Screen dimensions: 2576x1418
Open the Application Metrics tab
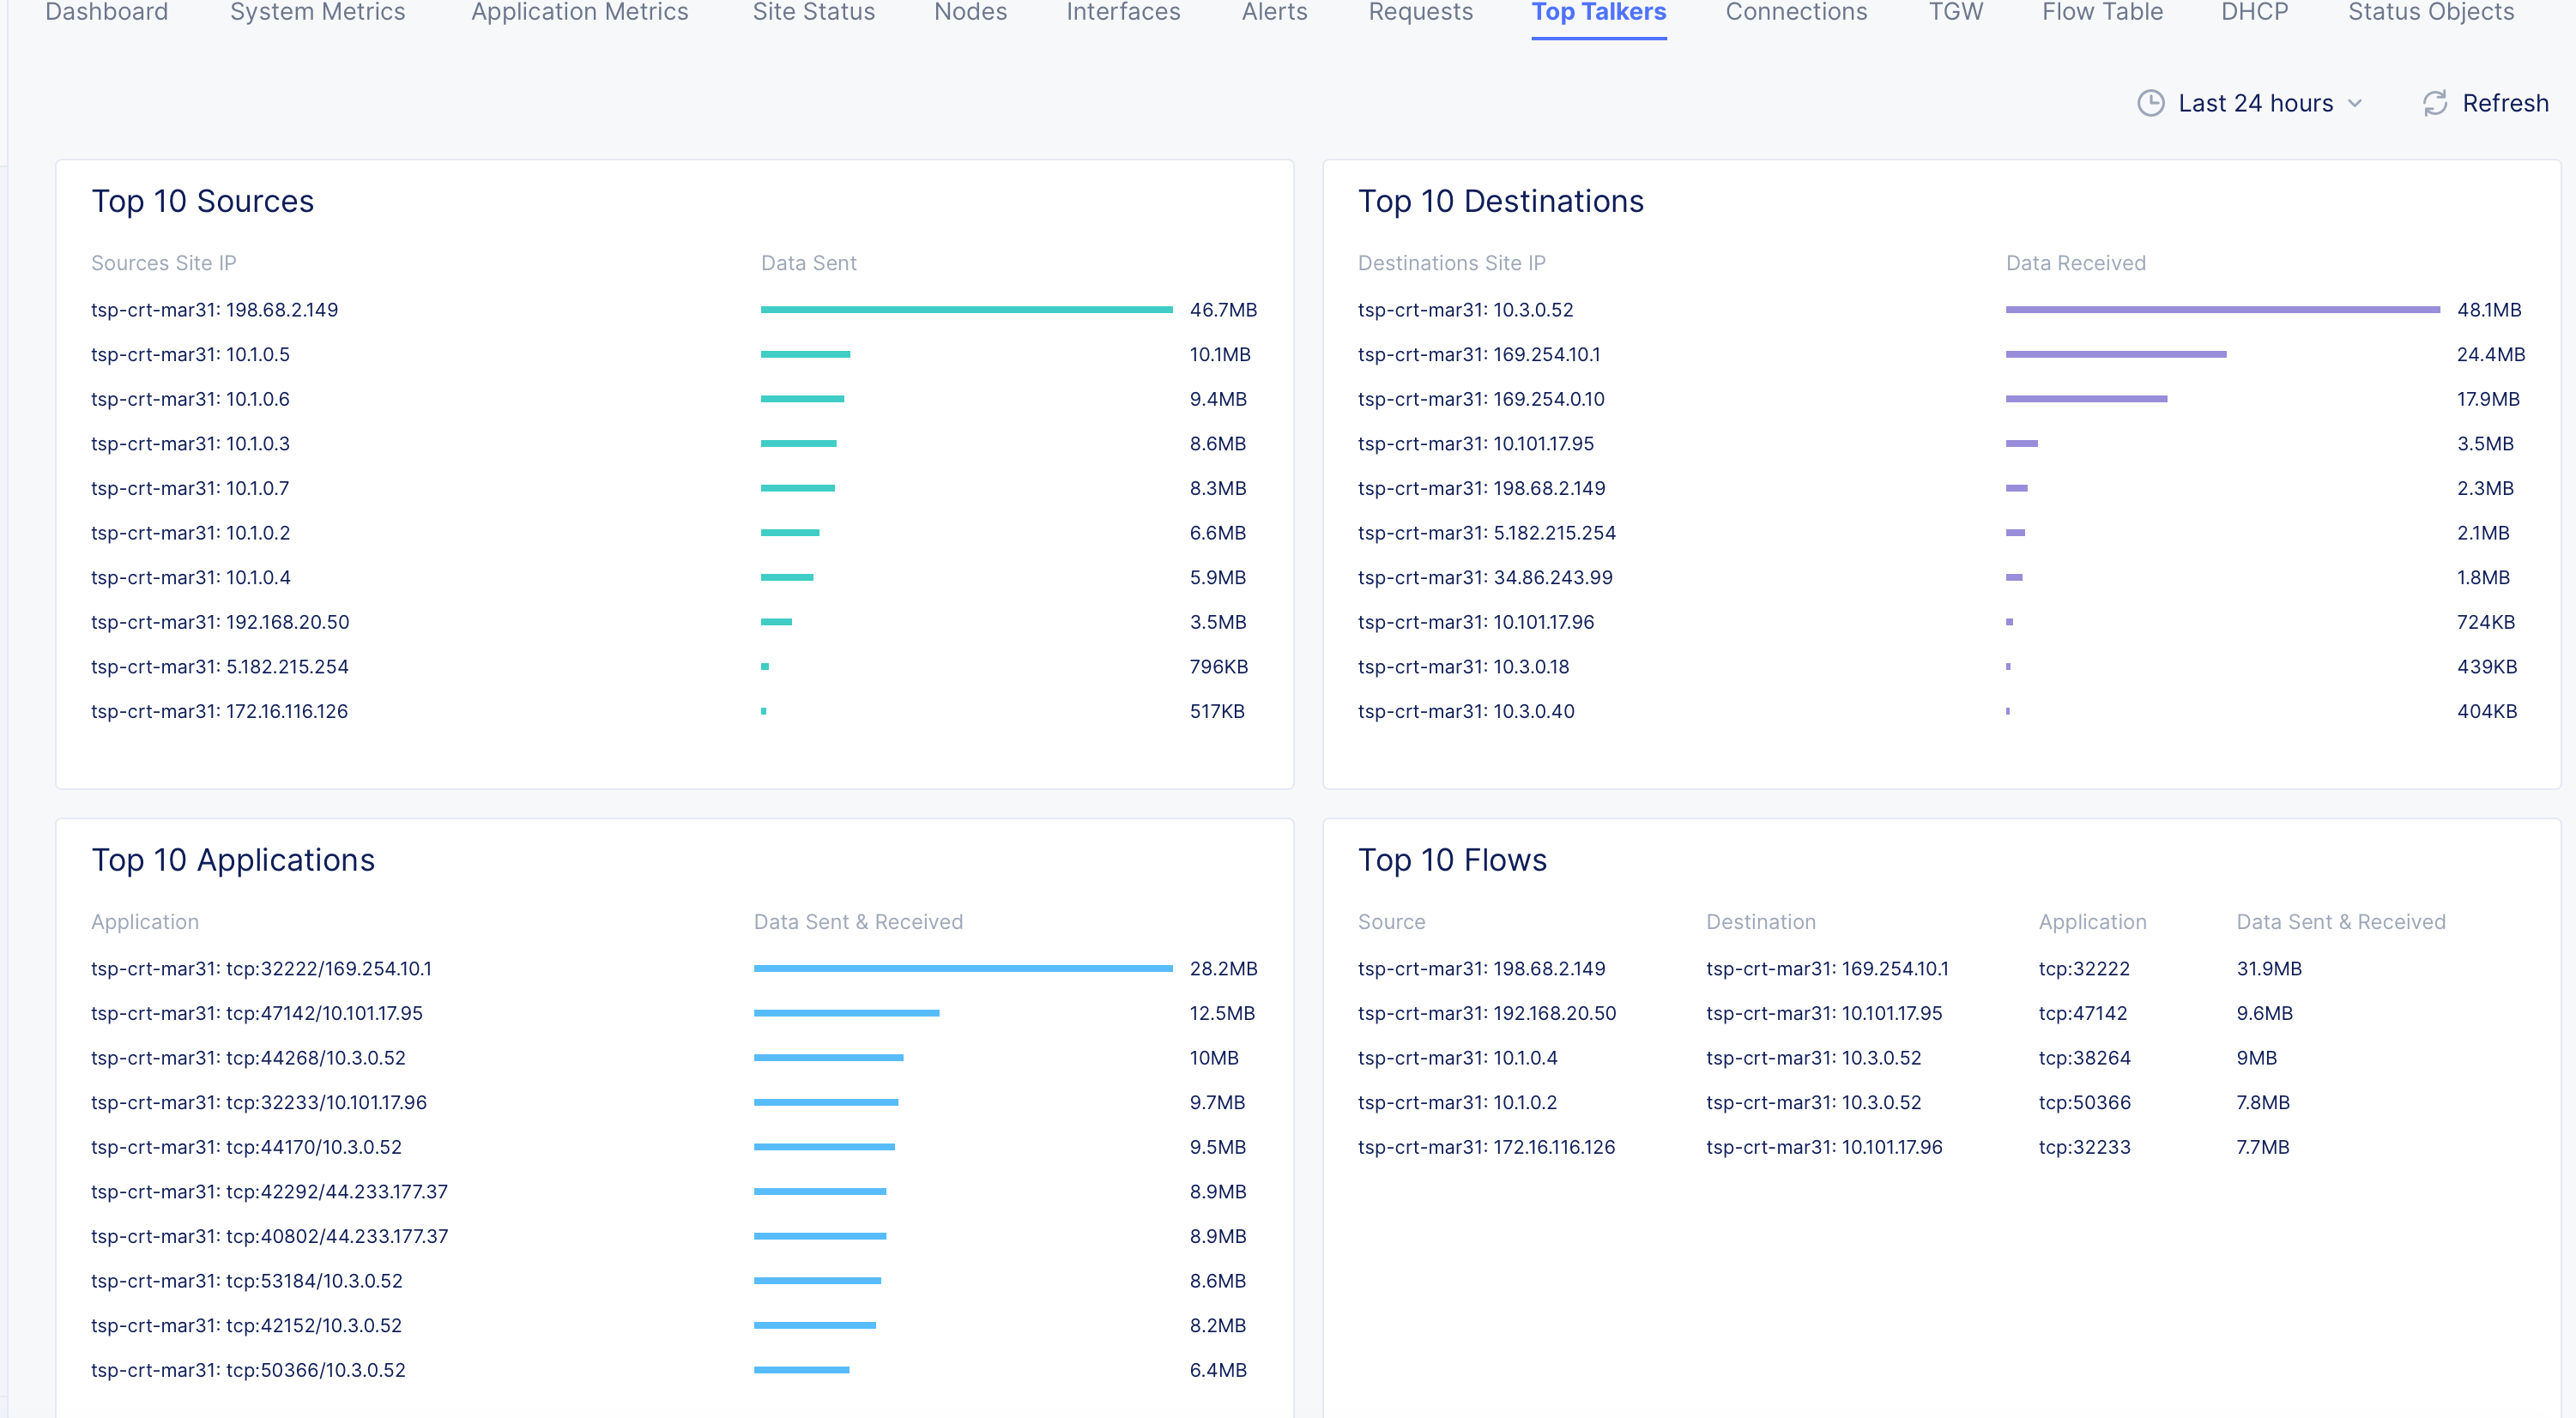[x=579, y=12]
